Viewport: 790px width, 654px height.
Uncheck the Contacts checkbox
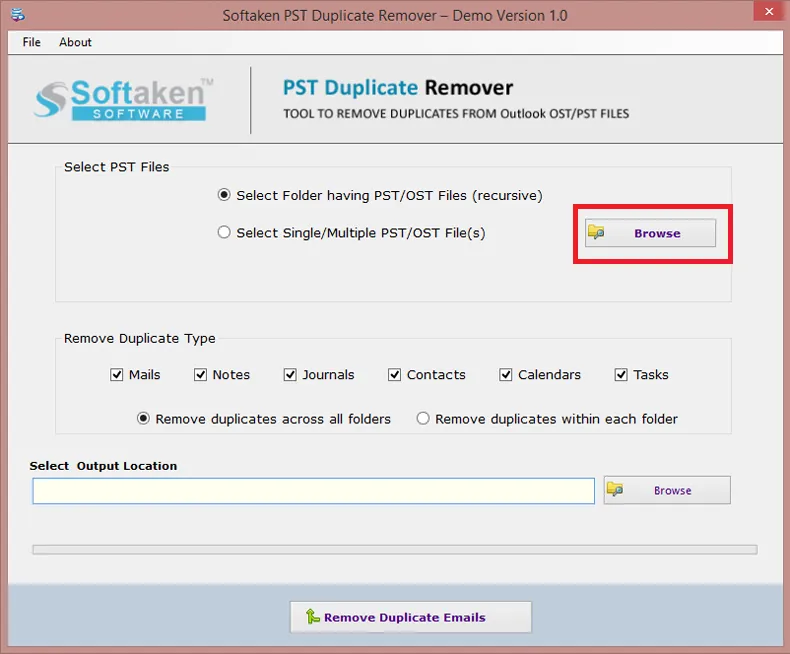(394, 375)
